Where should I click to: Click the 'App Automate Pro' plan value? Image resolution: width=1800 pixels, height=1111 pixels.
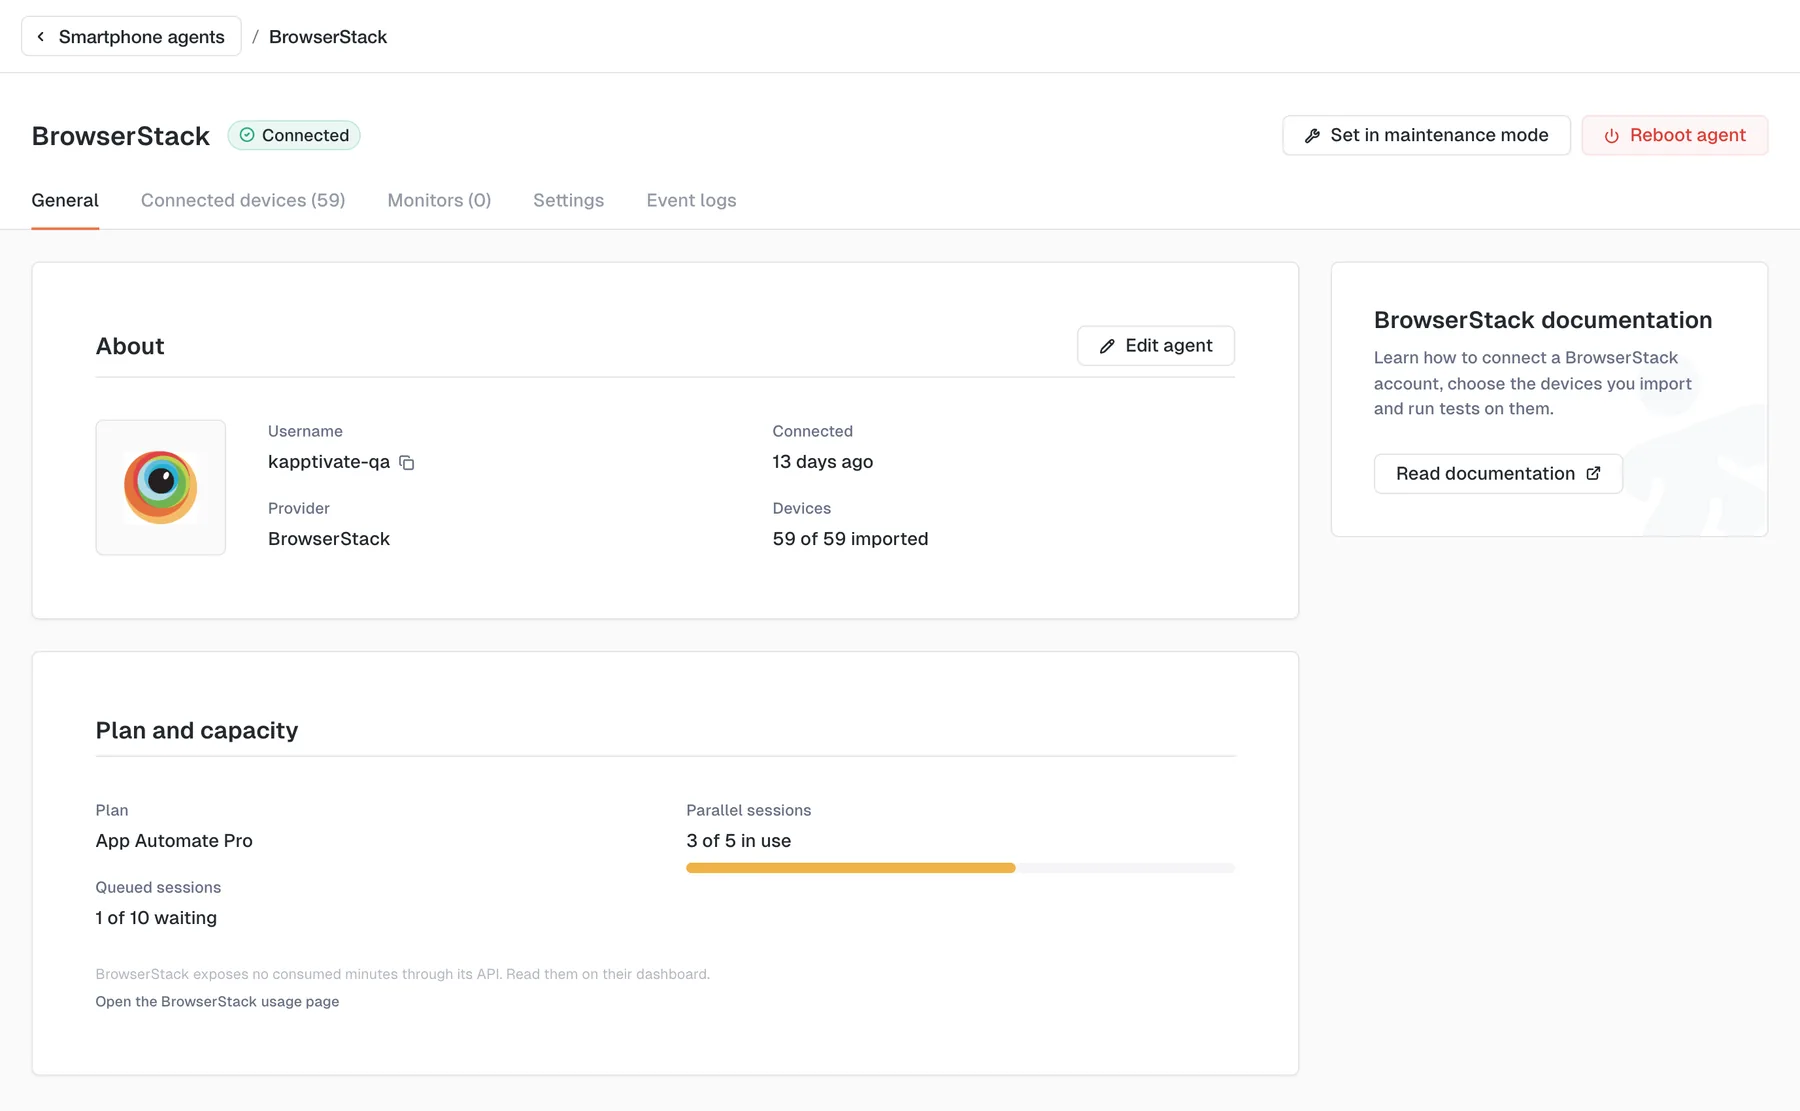tap(174, 841)
